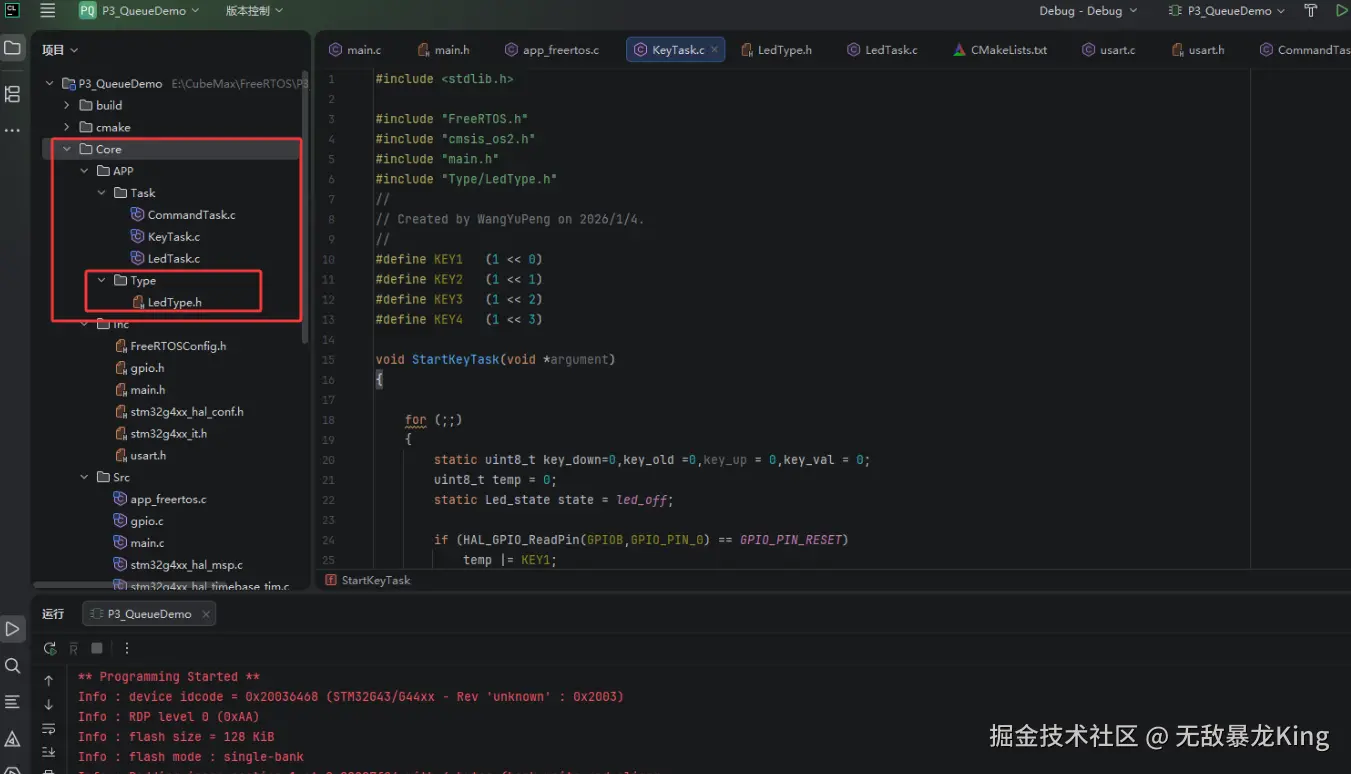Viewport: 1351px width, 774px height.
Task: Expand the build folder
Action: (x=67, y=105)
